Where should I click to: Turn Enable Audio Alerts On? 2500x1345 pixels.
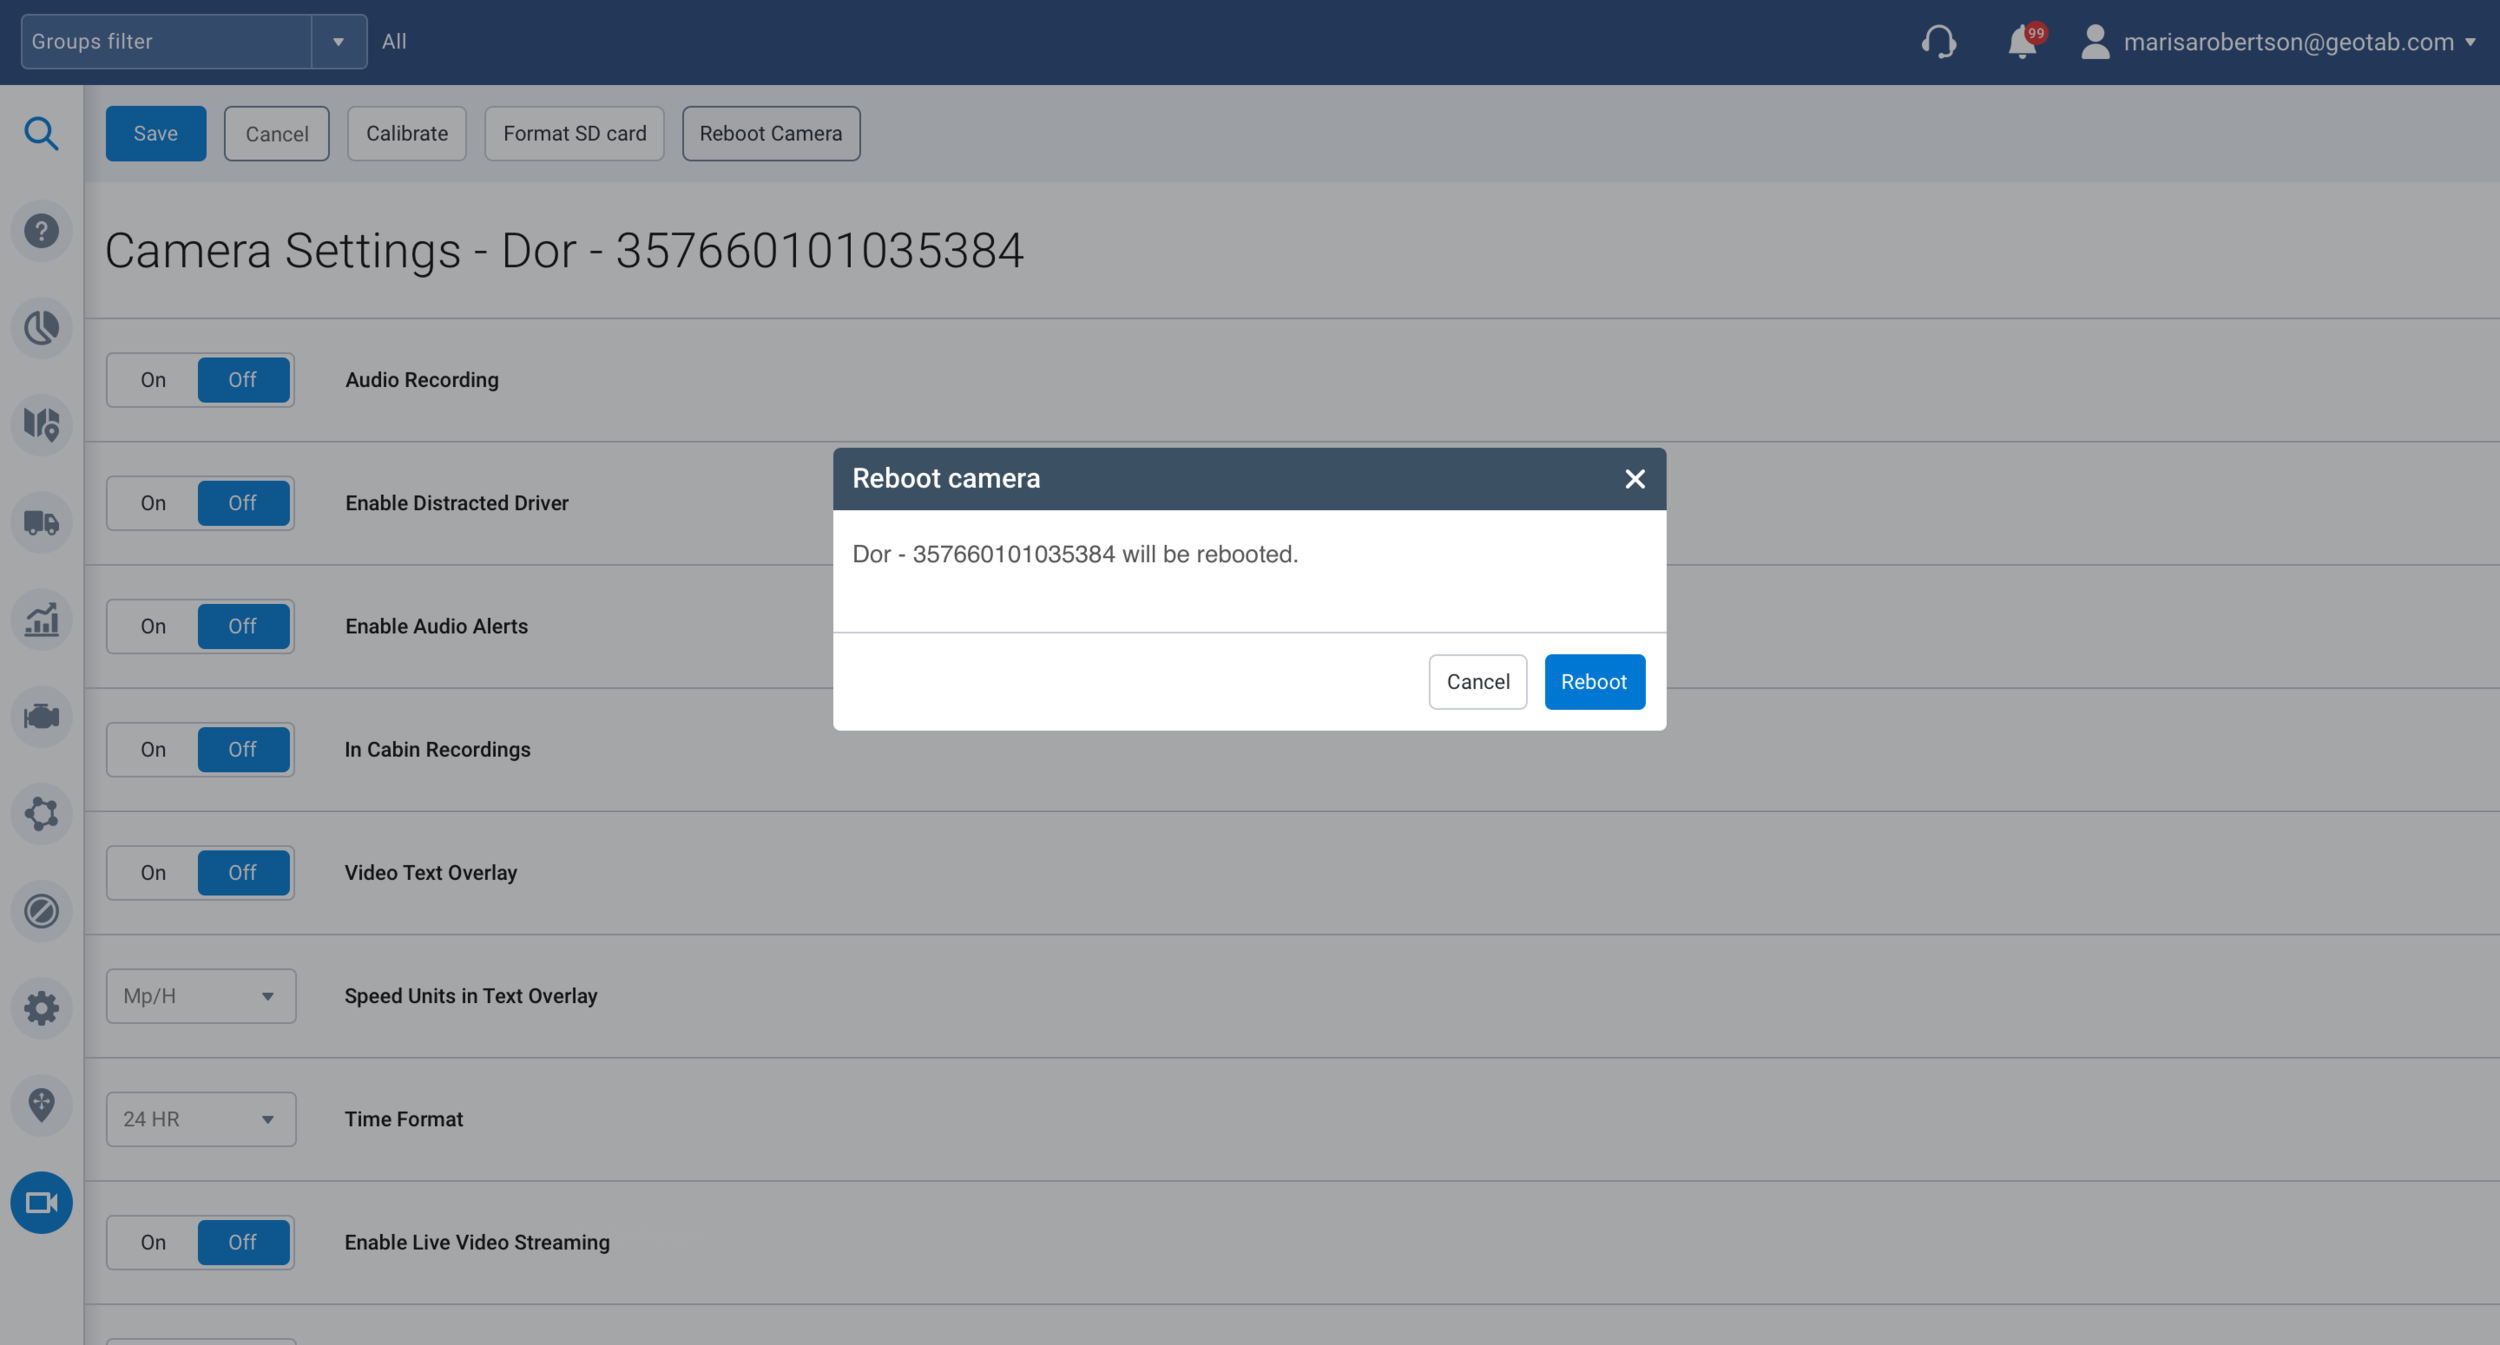coord(153,626)
